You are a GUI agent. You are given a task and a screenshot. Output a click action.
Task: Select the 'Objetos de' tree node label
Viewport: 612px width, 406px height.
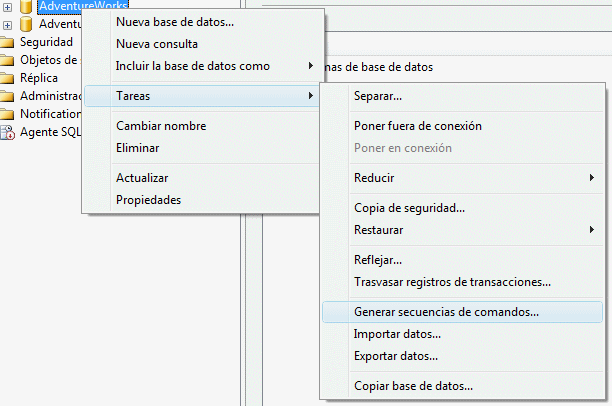(49, 60)
